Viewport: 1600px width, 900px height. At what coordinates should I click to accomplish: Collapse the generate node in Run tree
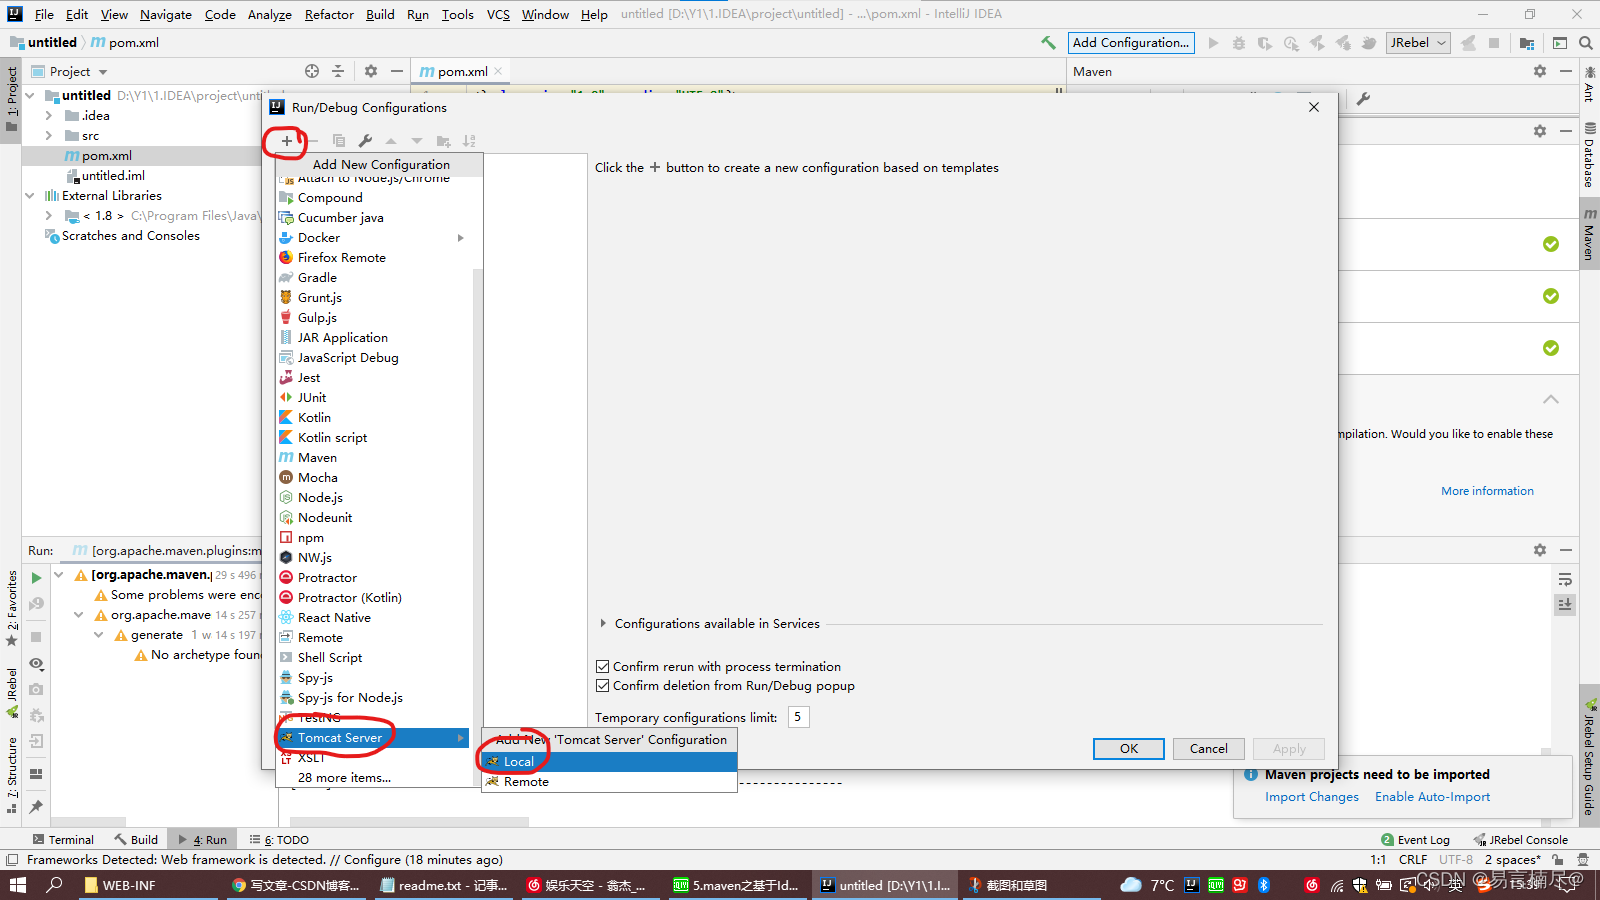pyautogui.click(x=98, y=635)
